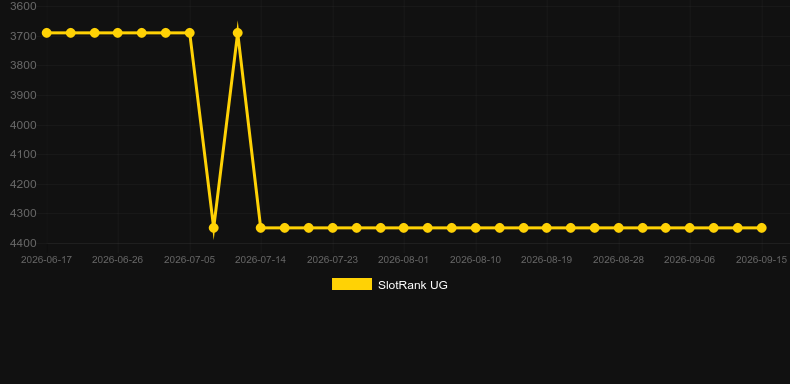
Task: Click the spike data point before 2026-07-14
Action: pyautogui.click(x=237, y=33)
